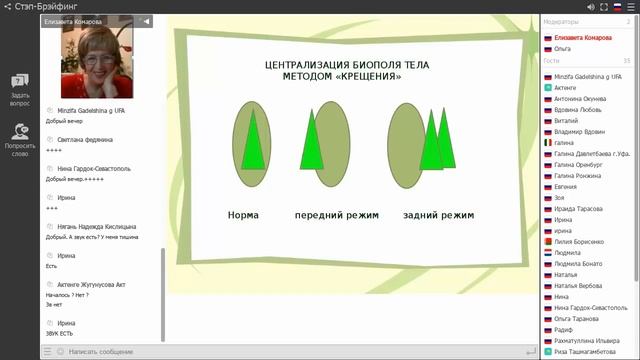Select guest Minzifa Gadelshina g UFA
The height and width of the screenshot is (360, 640).
(587, 77)
